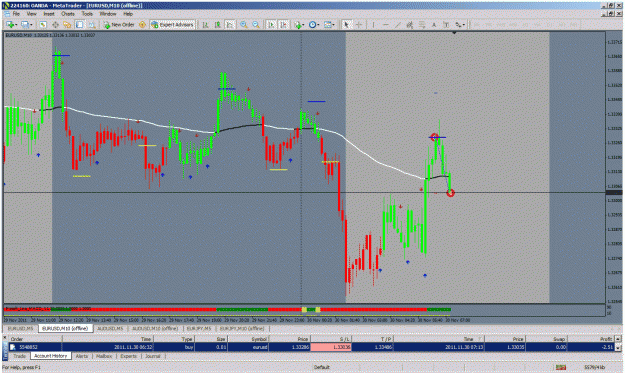Open the Window menu

(x=108, y=14)
